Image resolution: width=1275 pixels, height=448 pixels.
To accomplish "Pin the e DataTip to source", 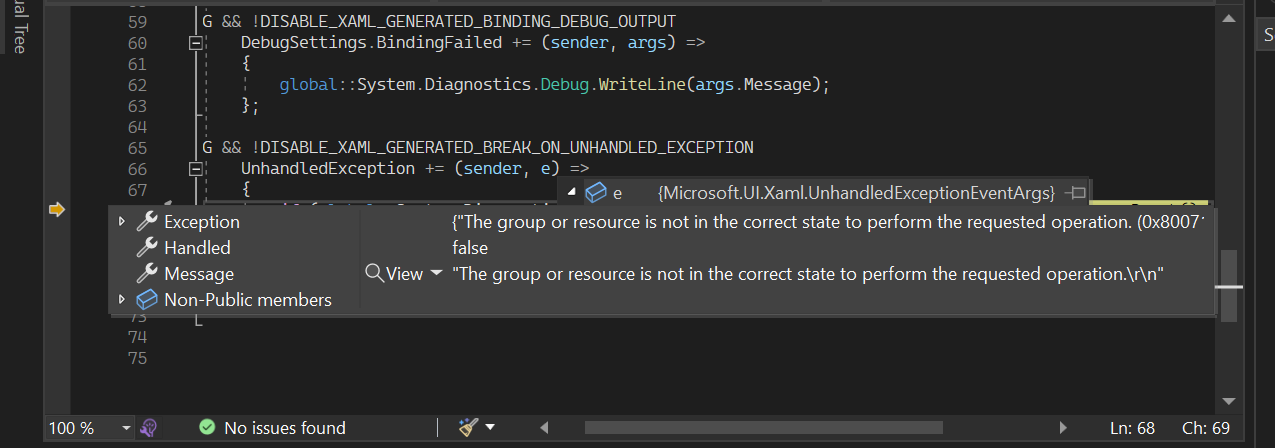I will coord(1076,192).
